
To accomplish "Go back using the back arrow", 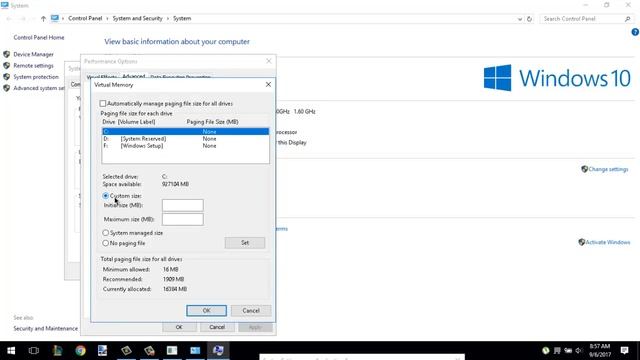I will tap(9, 19).
